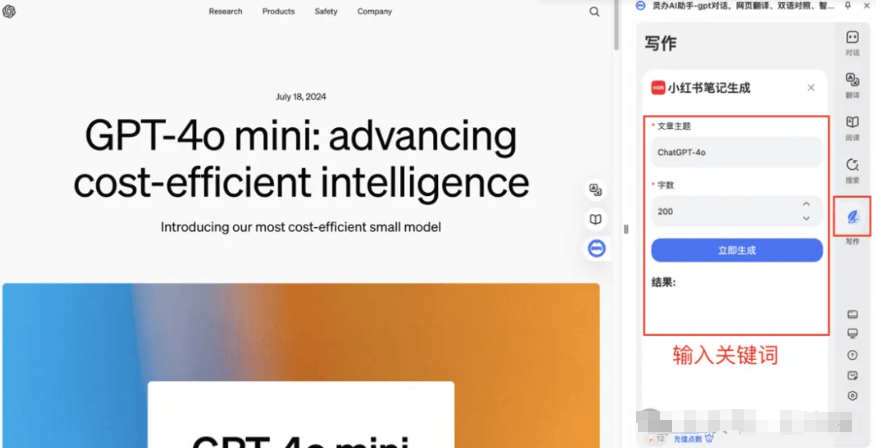Click the circled up-arrow icon in sidebar

852,355
